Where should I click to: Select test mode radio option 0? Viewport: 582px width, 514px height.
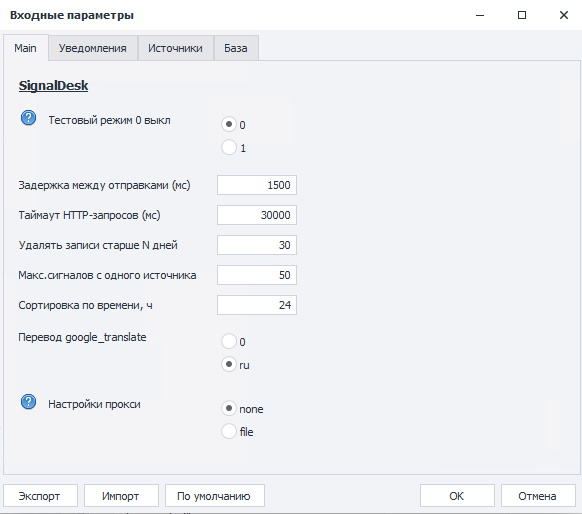point(229,124)
